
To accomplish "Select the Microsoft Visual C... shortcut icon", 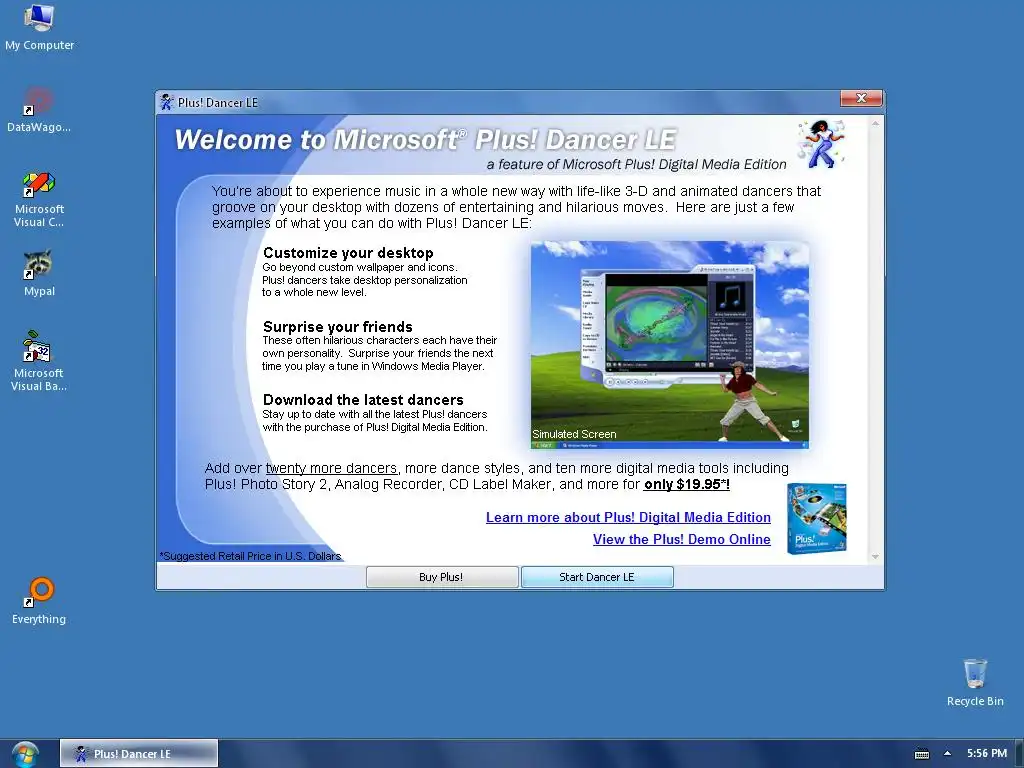I will pyautogui.click(x=39, y=199).
